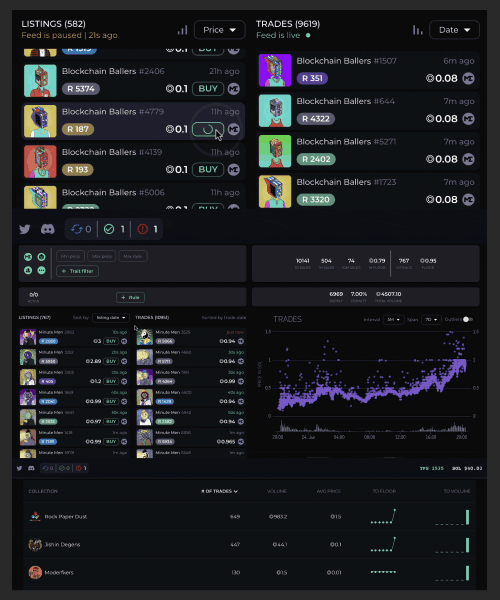The height and width of the screenshot is (600, 500).
Task: Click the Jish'n Degens collection logo
Action: click(x=35, y=545)
